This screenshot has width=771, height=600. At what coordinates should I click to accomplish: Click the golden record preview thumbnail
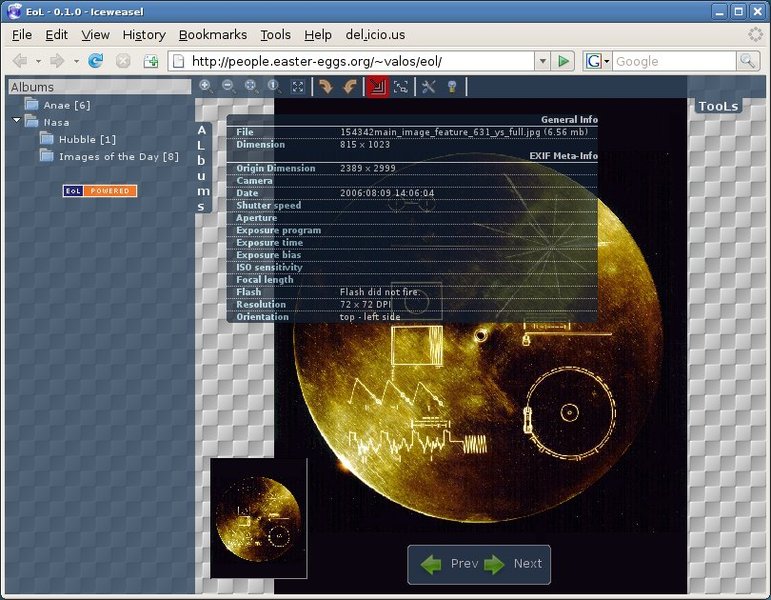259,518
